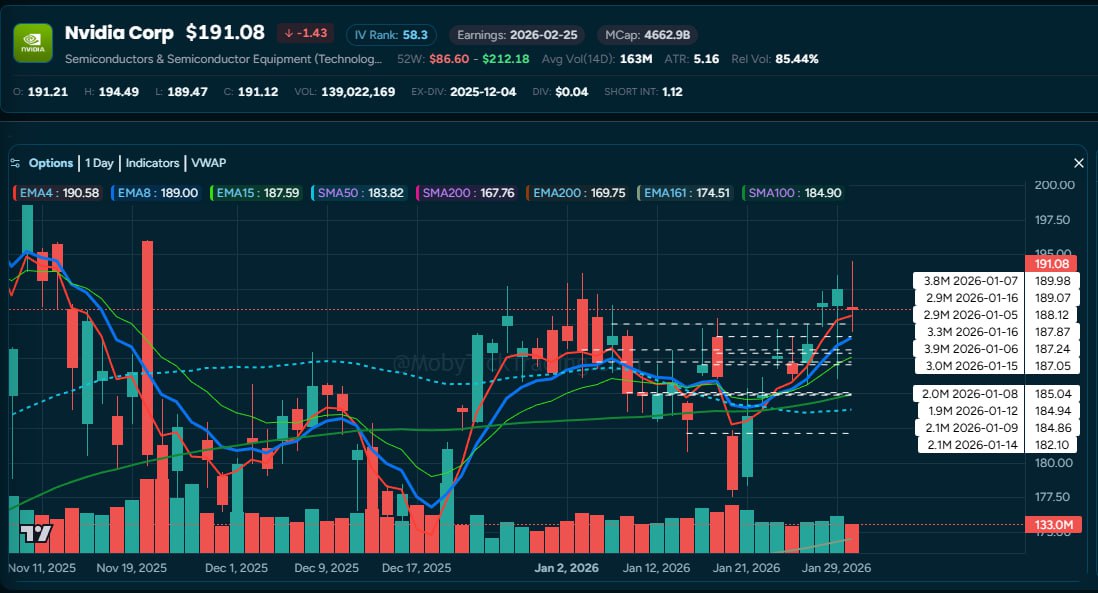1098x593 pixels.
Task: Hide the SMA200 indicator
Action: (x=466, y=192)
